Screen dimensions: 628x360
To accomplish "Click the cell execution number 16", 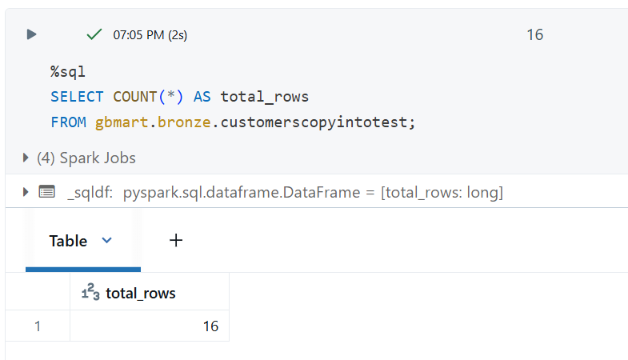I will coord(535,35).
